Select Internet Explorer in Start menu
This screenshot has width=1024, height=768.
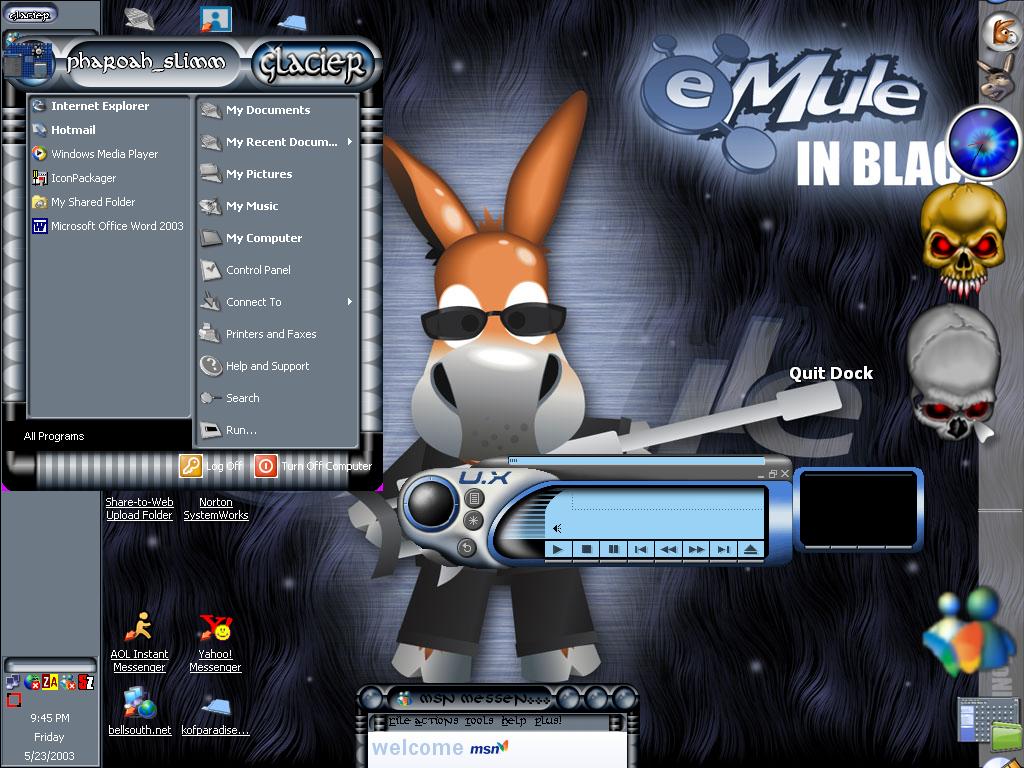pyautogui.click(x=100, y=106)
